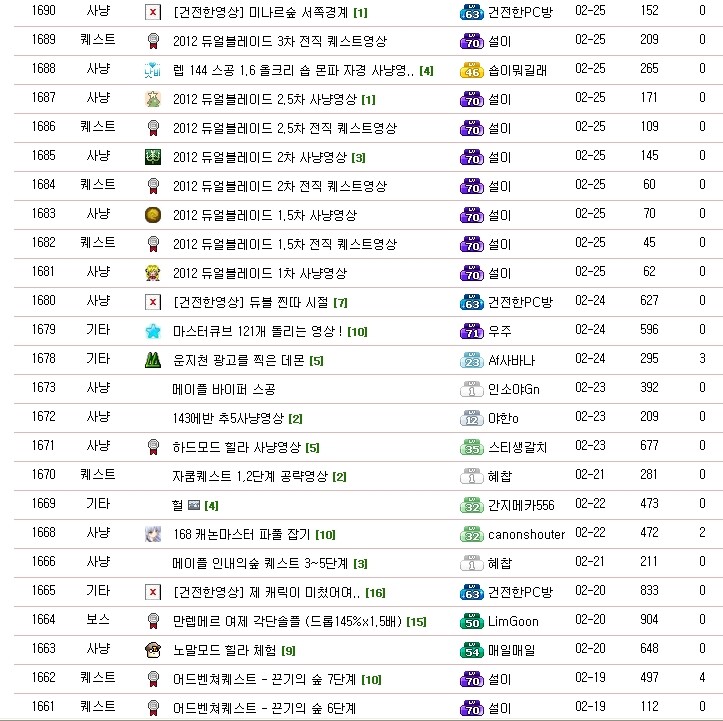Open post '노말모드 힐라 체험'
Viewport: 723px width, 721px height.
tap(225, 650)
